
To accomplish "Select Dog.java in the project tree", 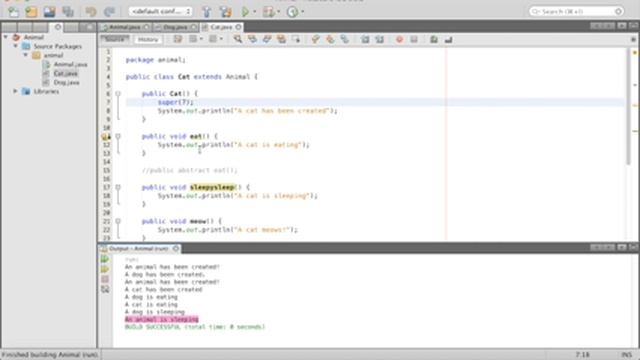I will [66, 82].
